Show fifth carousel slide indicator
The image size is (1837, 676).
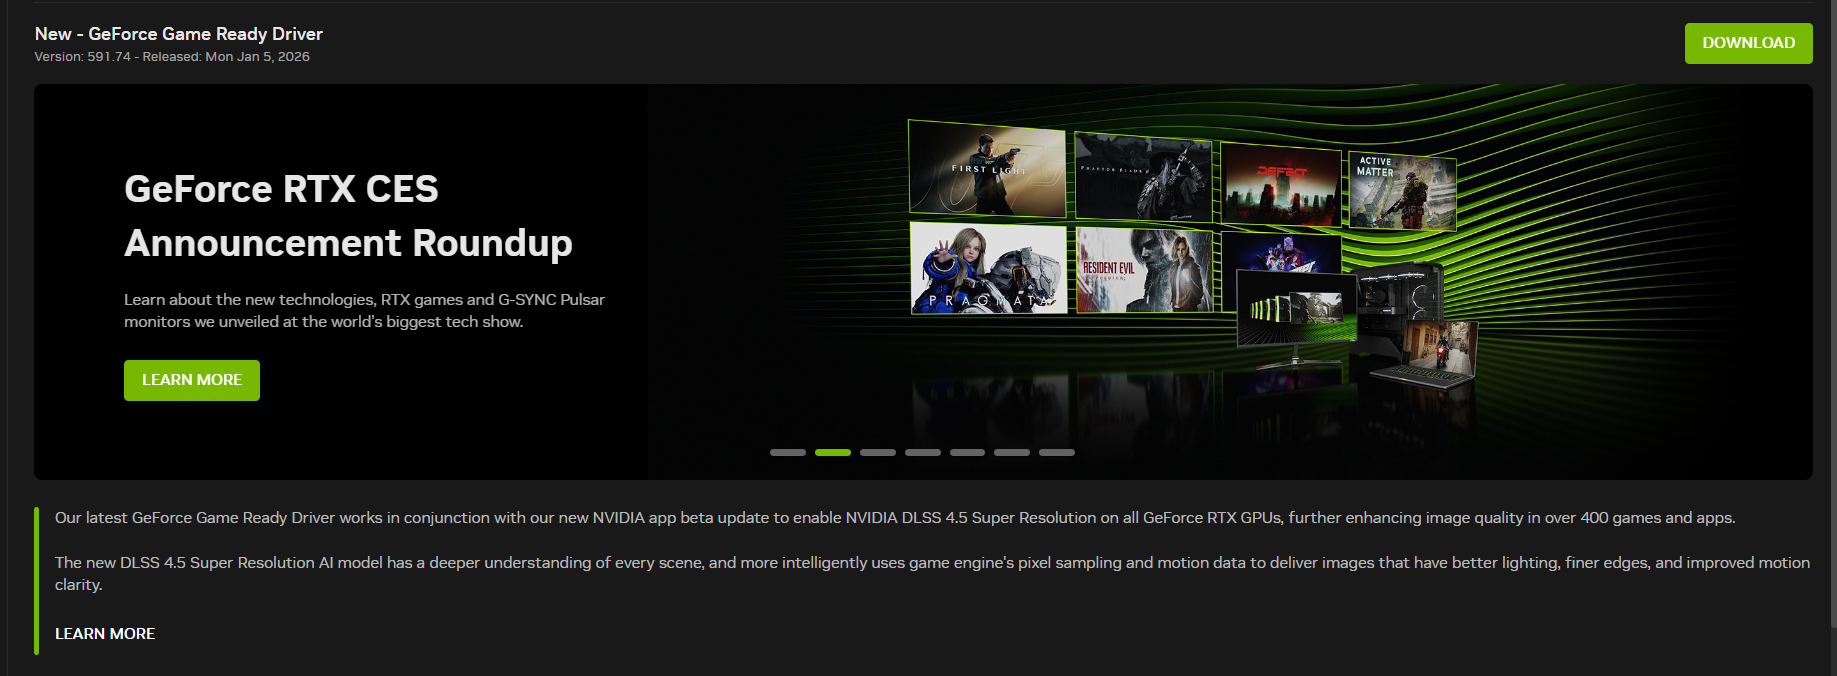click(967, 453)
